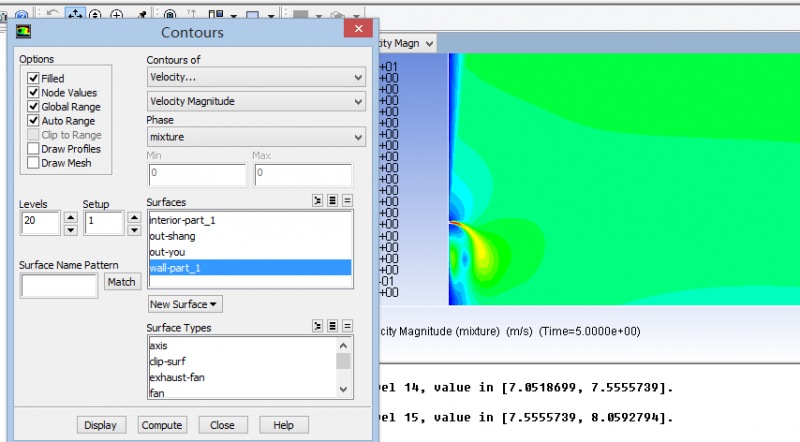Viewport: 800px width, 442px height.
Task: Select the probe tool in toolbar
Action: (141, 15)
